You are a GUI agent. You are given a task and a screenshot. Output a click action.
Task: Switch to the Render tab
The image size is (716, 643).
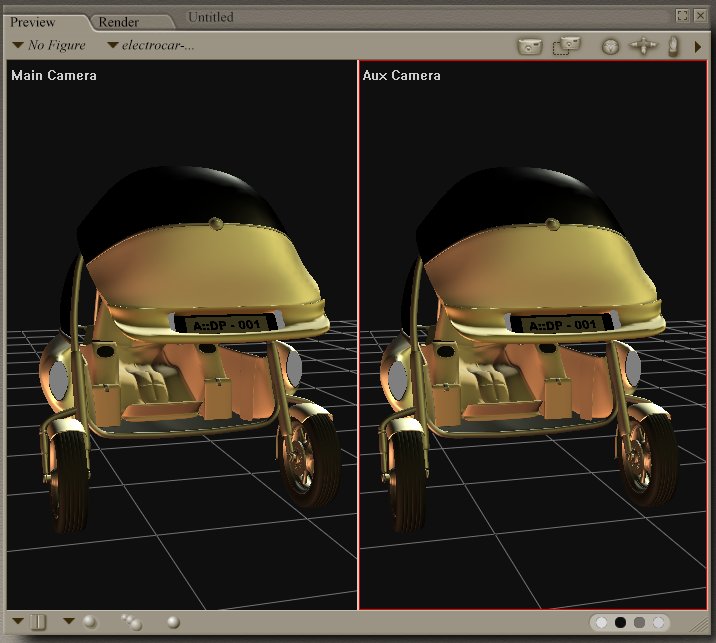[x=118, y=22]
